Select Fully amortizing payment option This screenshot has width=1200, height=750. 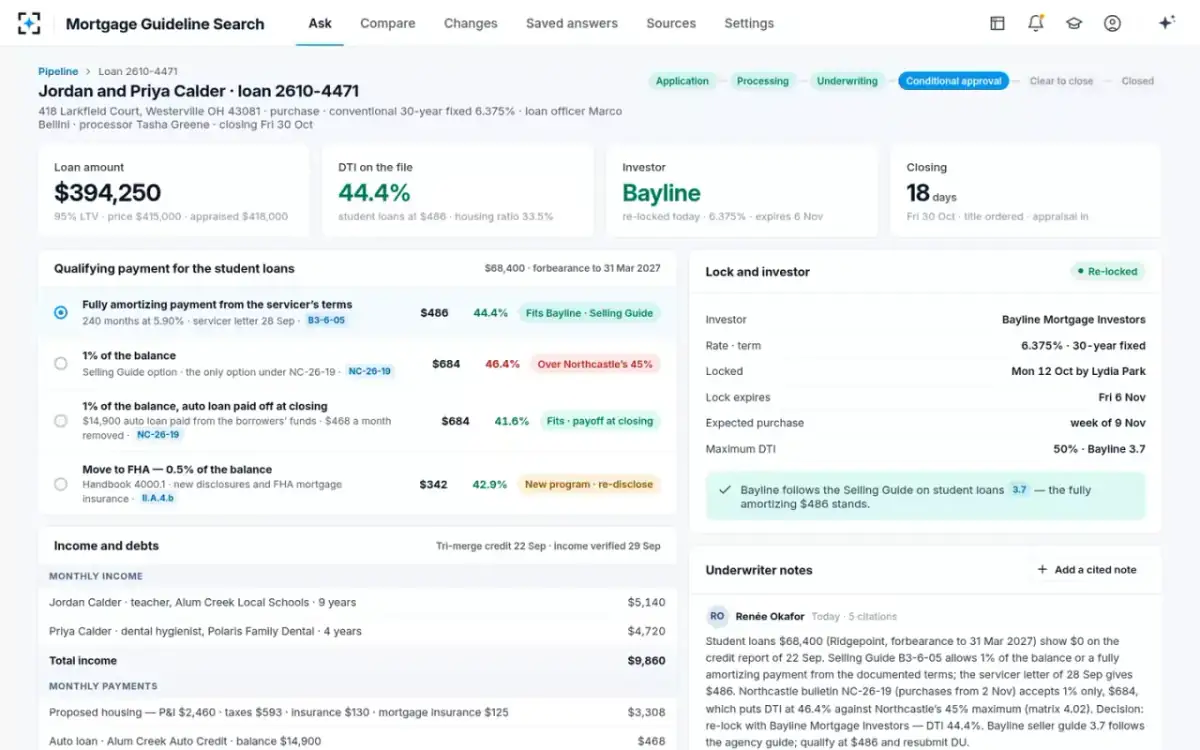[61, 313]
